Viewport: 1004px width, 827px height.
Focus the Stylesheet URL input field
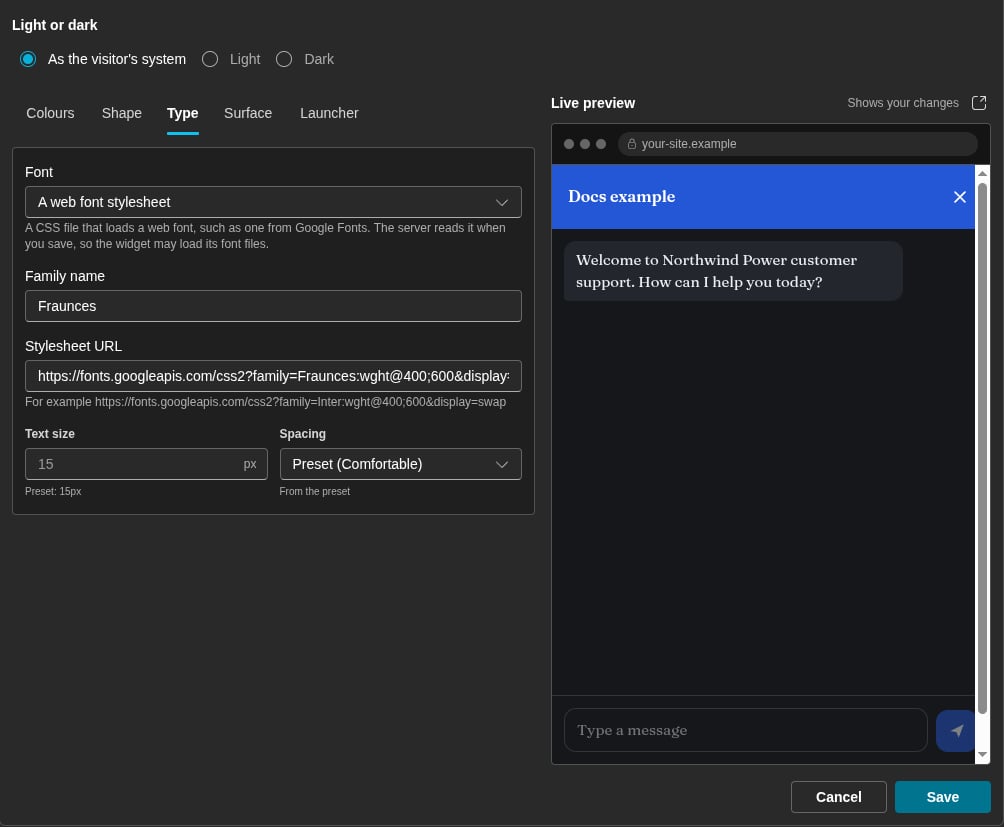point(273,376)
